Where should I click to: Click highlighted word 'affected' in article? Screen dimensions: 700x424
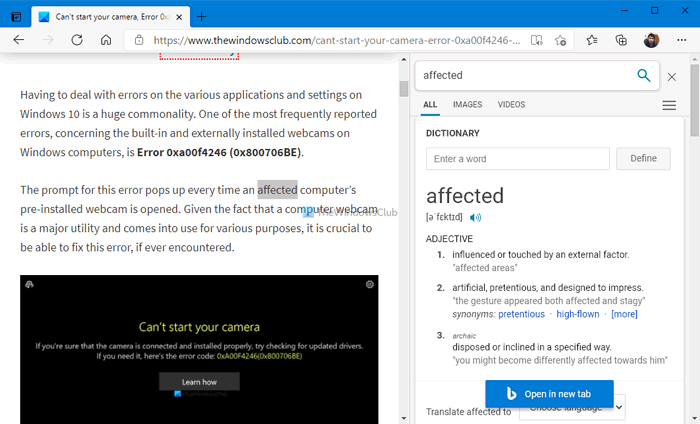pyautogui.click(x=277, y=190)
